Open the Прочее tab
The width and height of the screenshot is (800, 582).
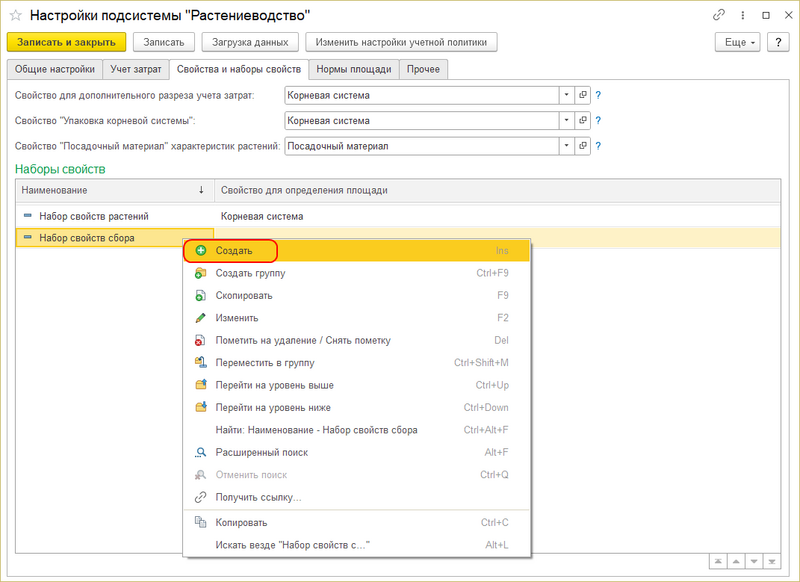423,69
